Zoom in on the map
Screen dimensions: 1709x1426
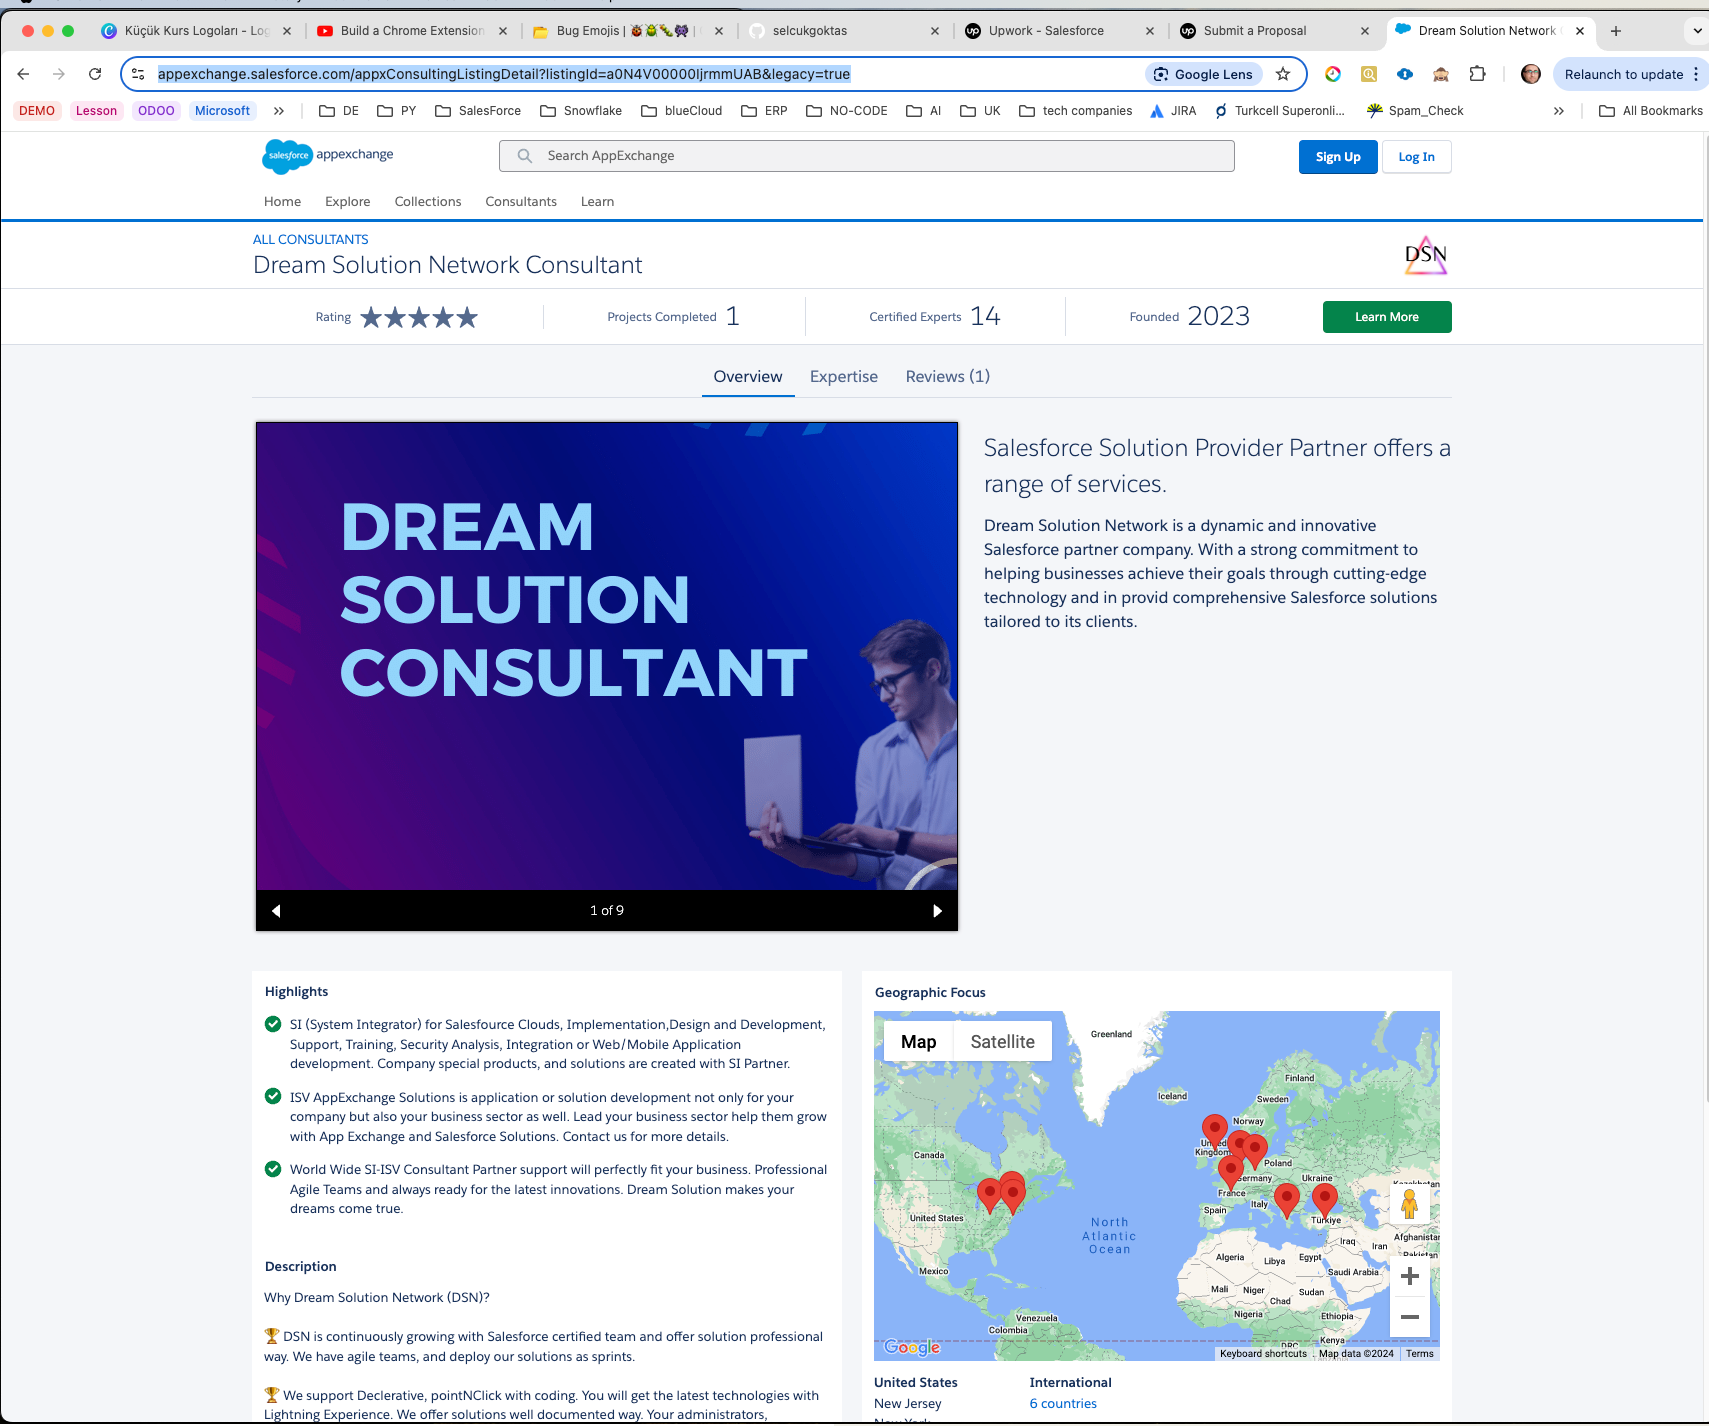tap(1410, 1276)
